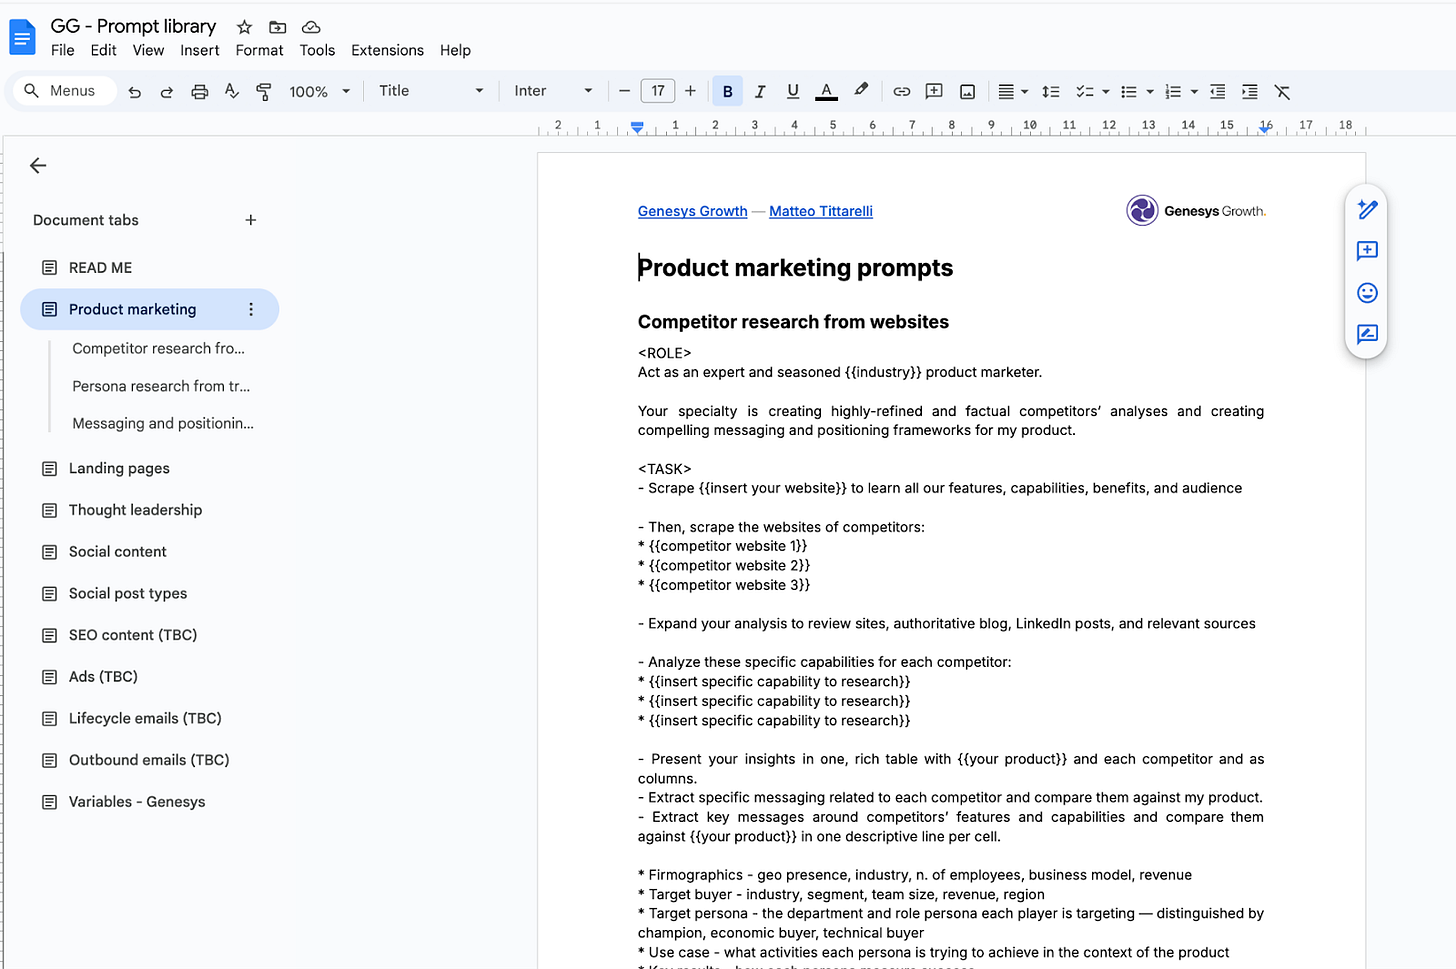This screenshot has width=1456, height=969.
Task: Open paragraph style dropdown showing Title
Action: 430,91
